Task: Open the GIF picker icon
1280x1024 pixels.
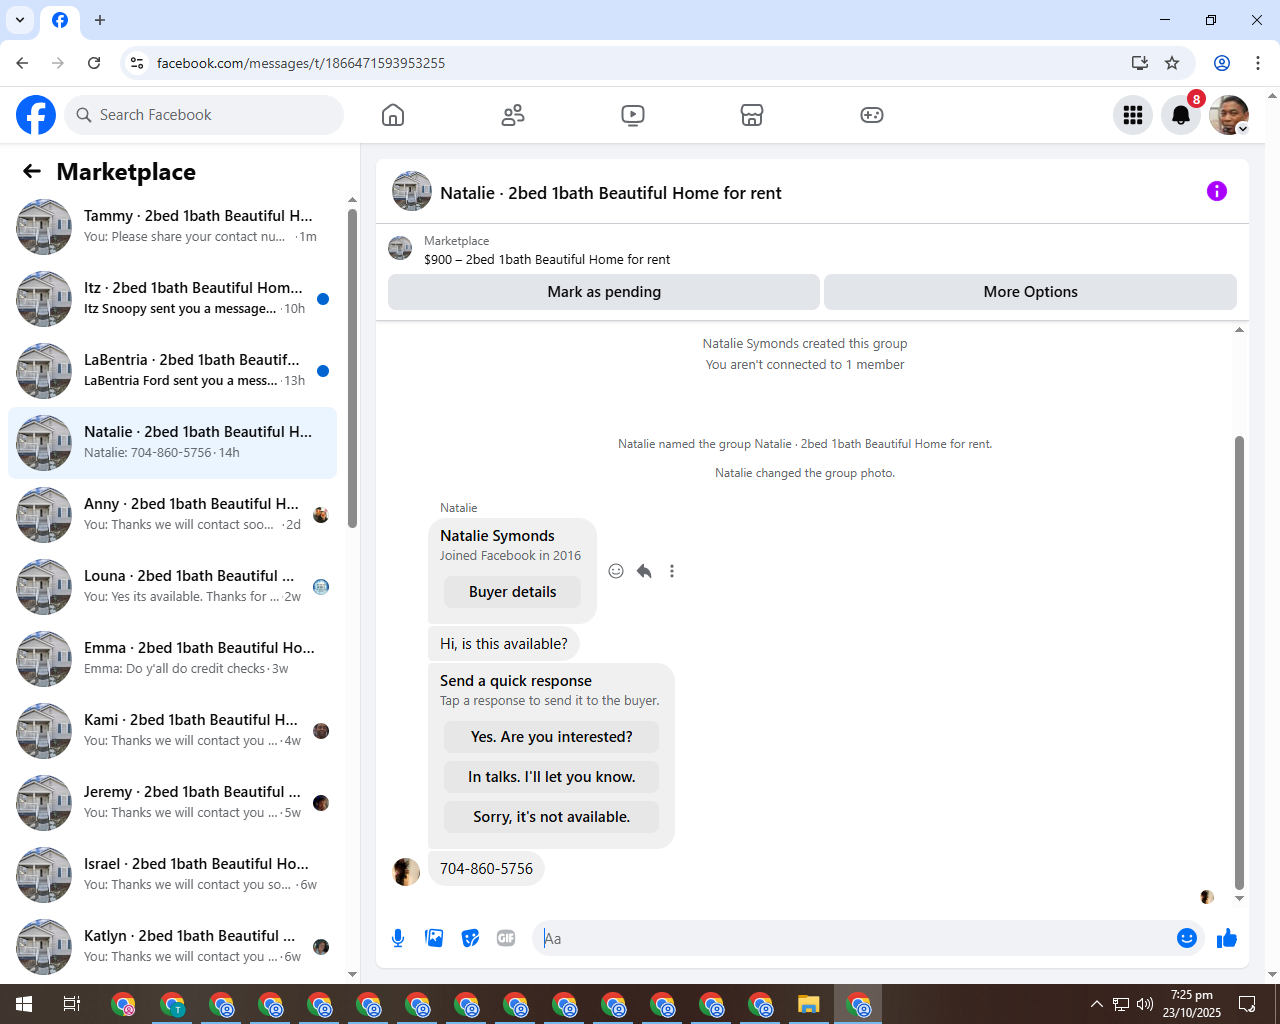Action: [x=506, y=938]
